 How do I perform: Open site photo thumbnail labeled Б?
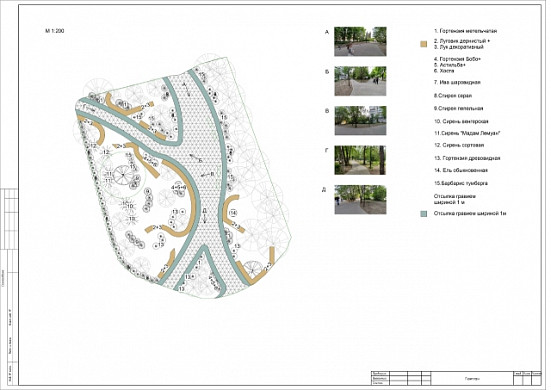tap(360, 81)
